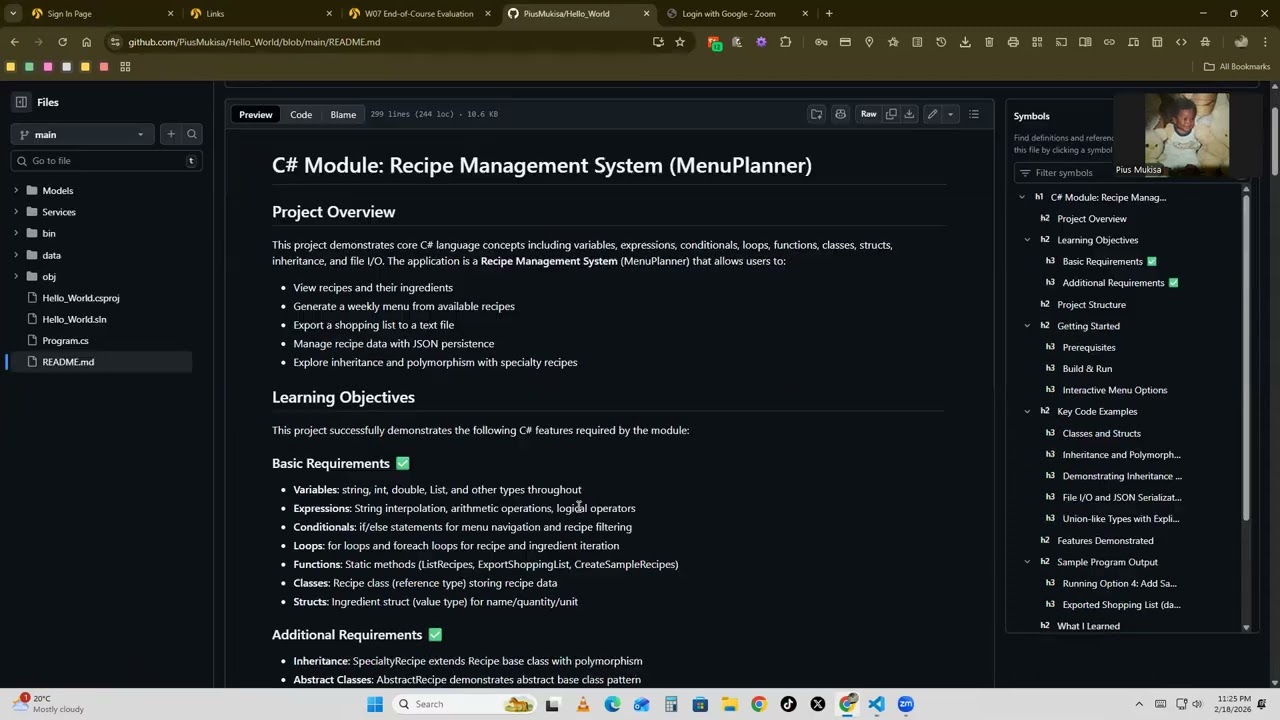This screenshot has height=720, width=1280.
Task: Click the Raw button
Action: (868, 114)
